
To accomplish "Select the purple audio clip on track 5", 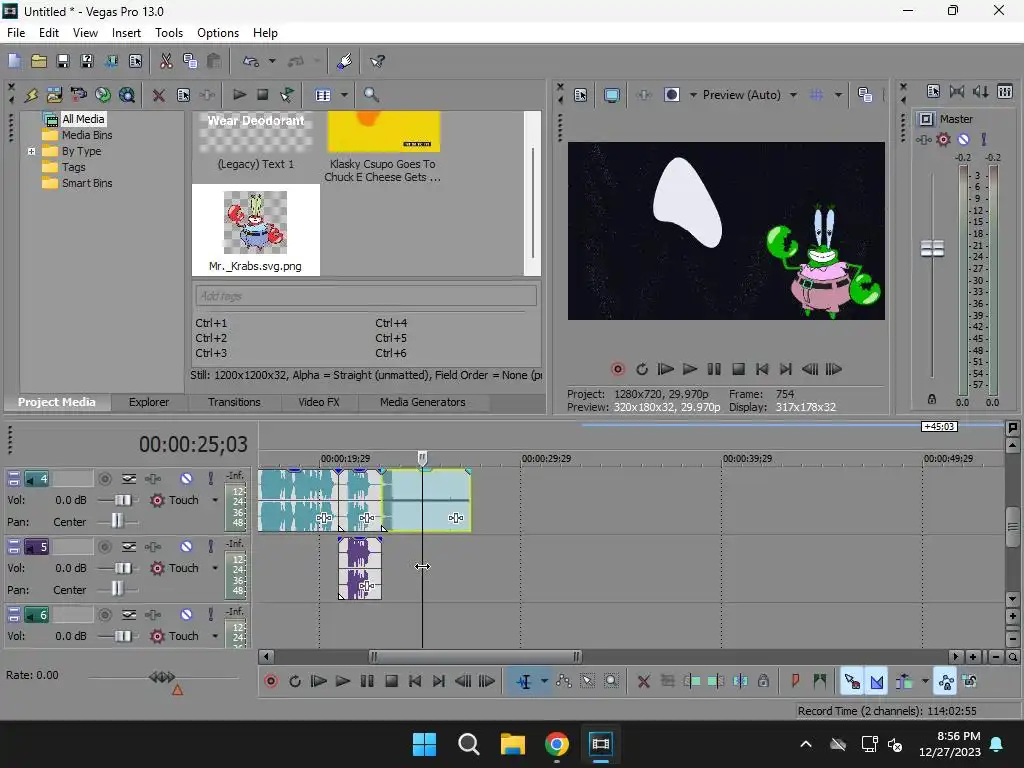I will click(x=360, y=568).
